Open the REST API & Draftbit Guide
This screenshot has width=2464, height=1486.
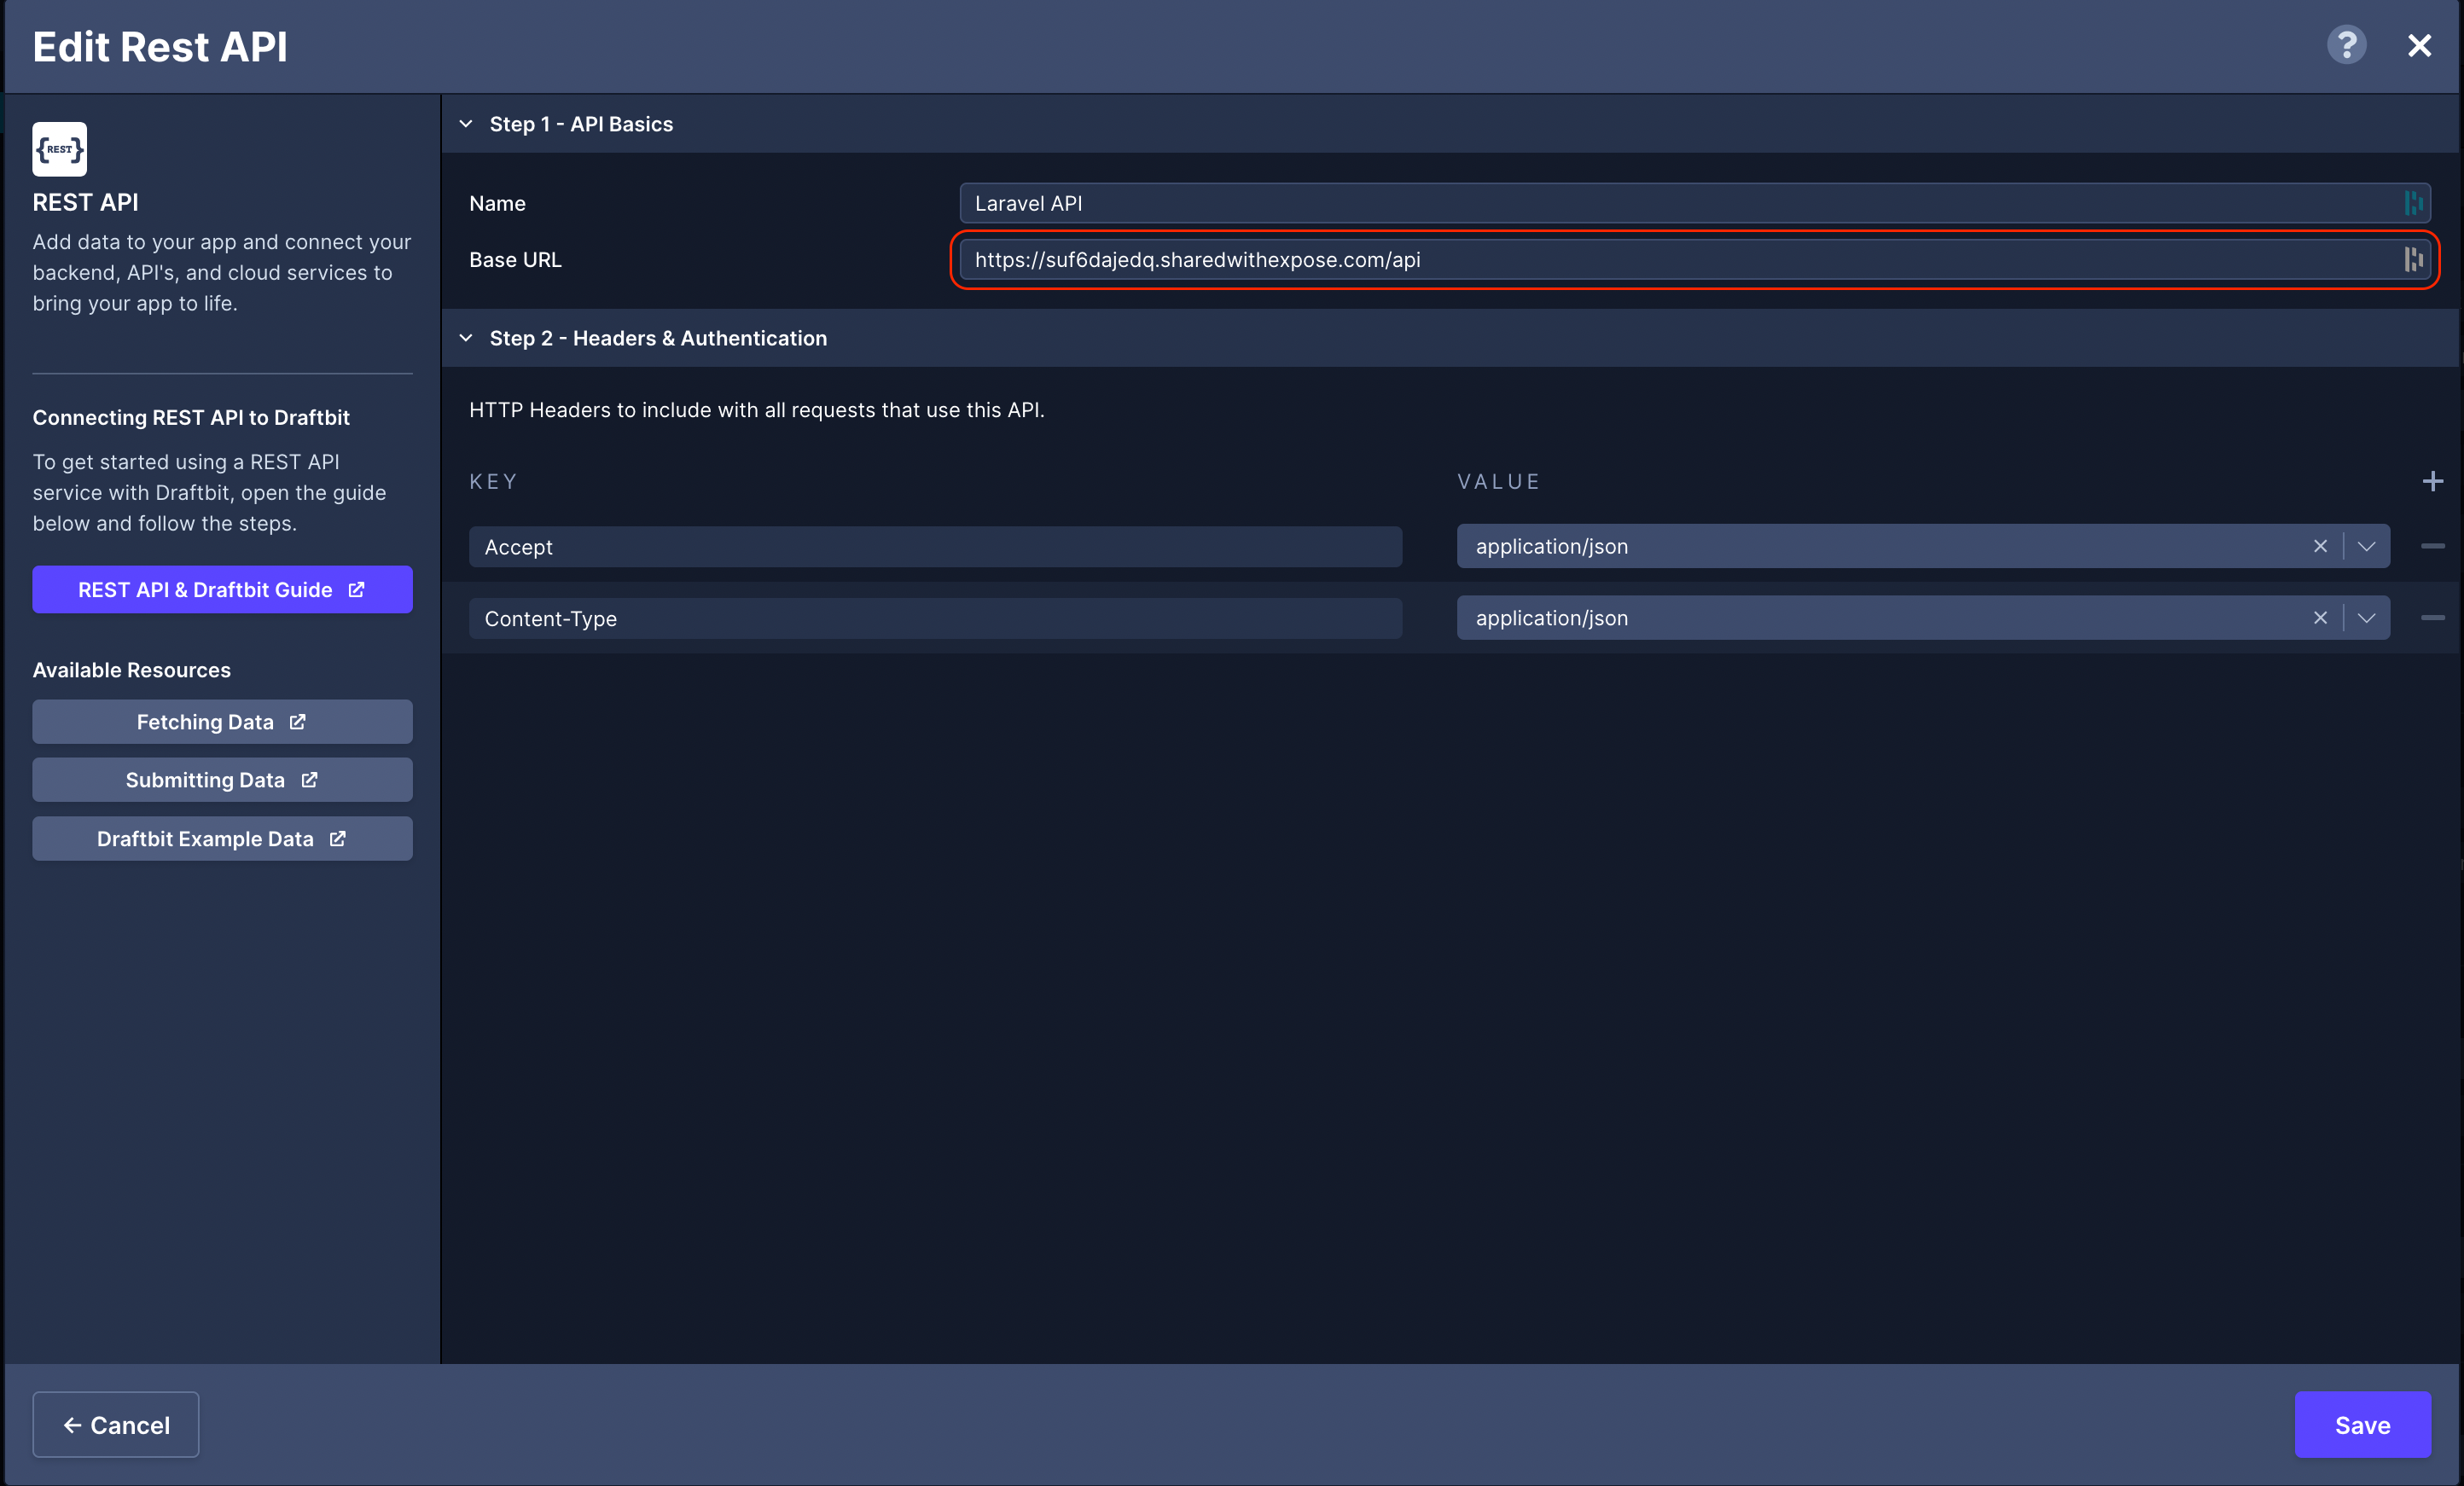pyautogui.click(x=222, y=590)
